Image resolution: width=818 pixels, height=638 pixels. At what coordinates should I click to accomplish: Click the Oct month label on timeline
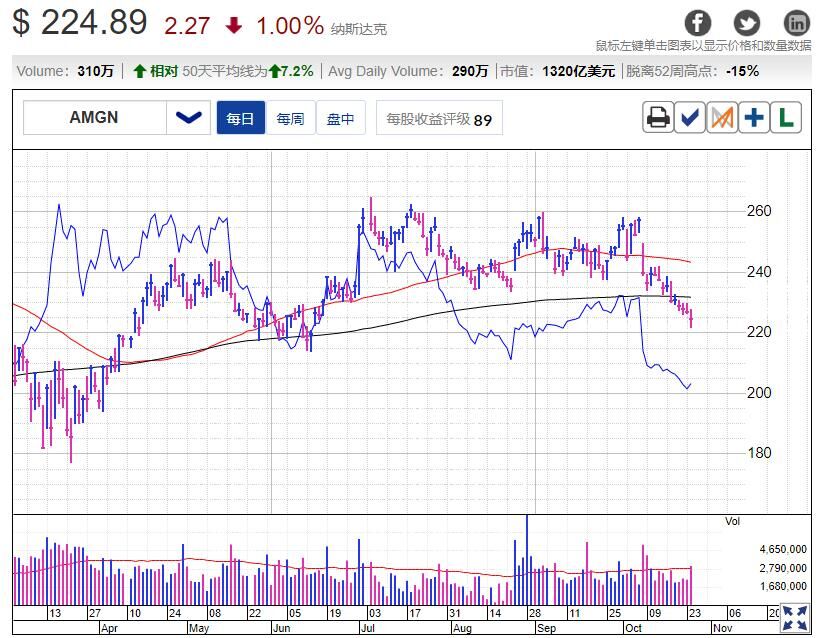pos(633,628)
